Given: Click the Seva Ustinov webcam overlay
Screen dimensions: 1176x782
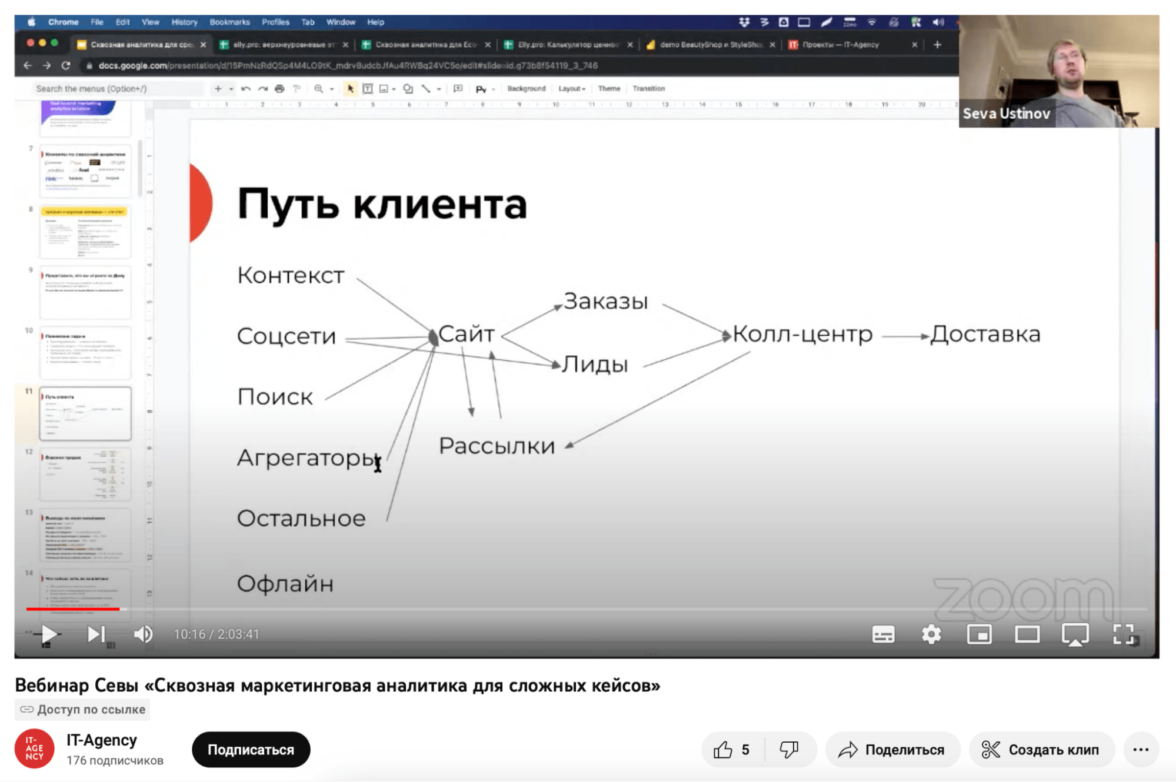Looking at the screenshot, I should tap(1058, 71).
